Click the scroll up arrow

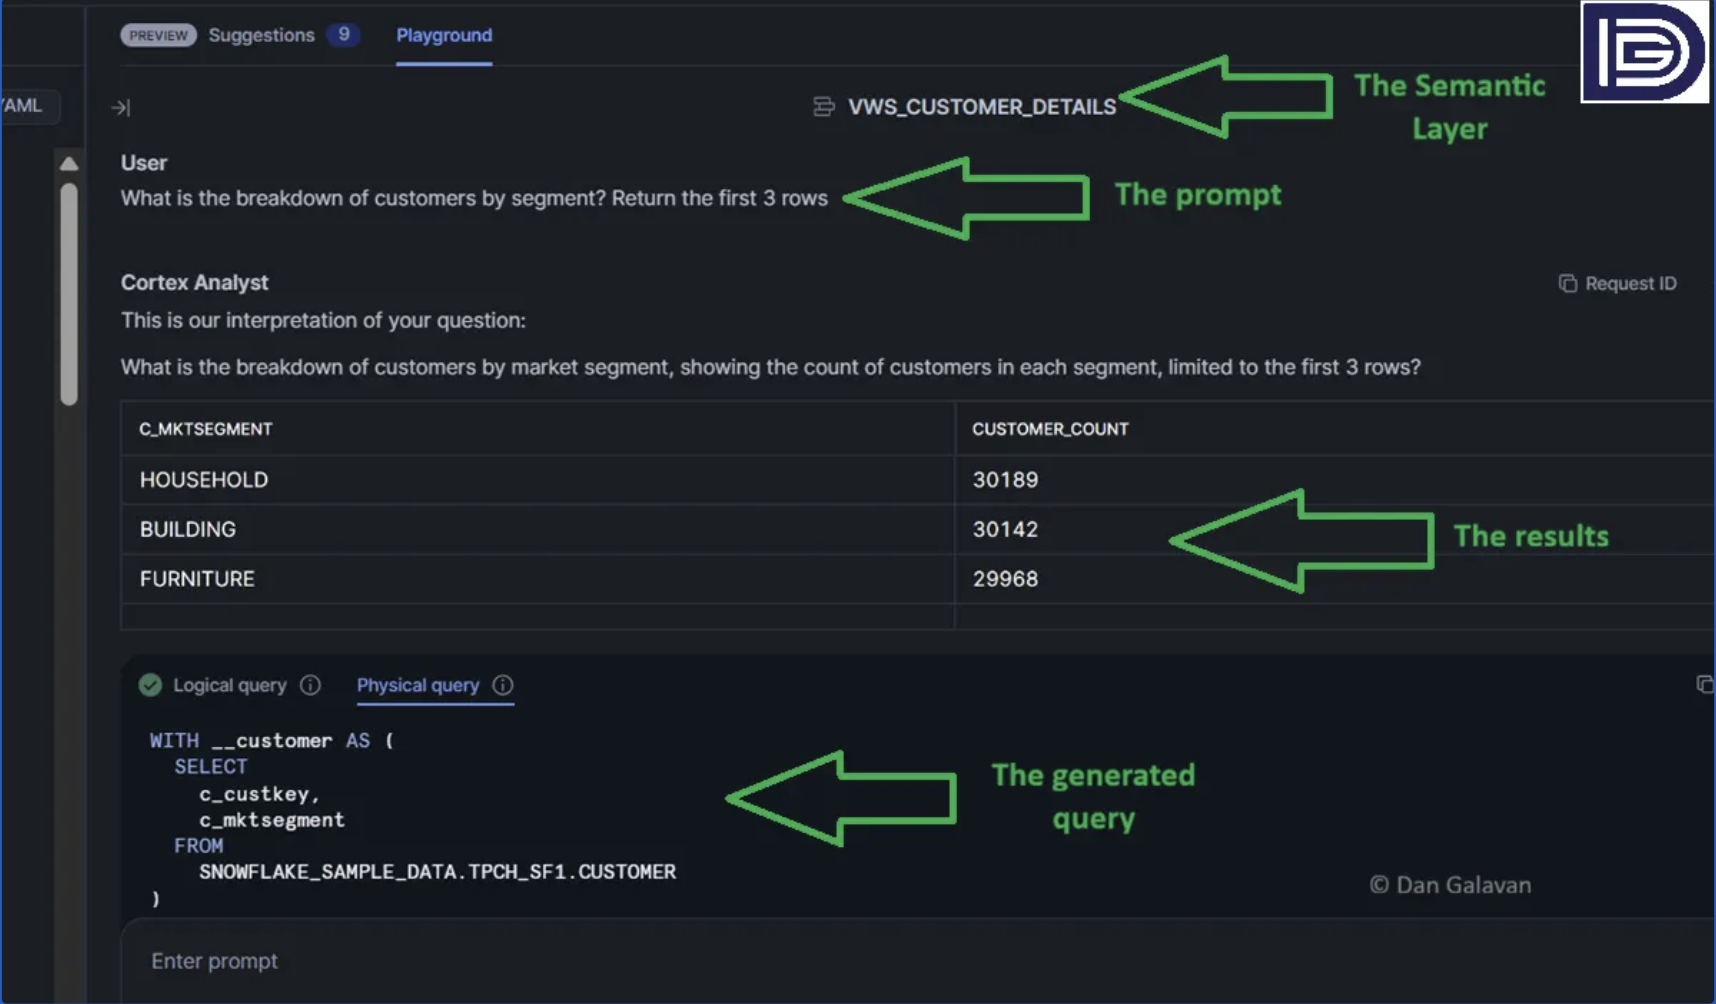click(69, 164)
